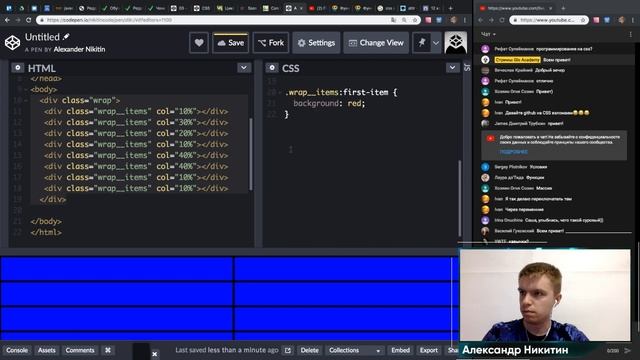Click the <div class="wrap"> HTML line
Screen dimensions: 640x360
pyautogui.click(x=80, y=100)
